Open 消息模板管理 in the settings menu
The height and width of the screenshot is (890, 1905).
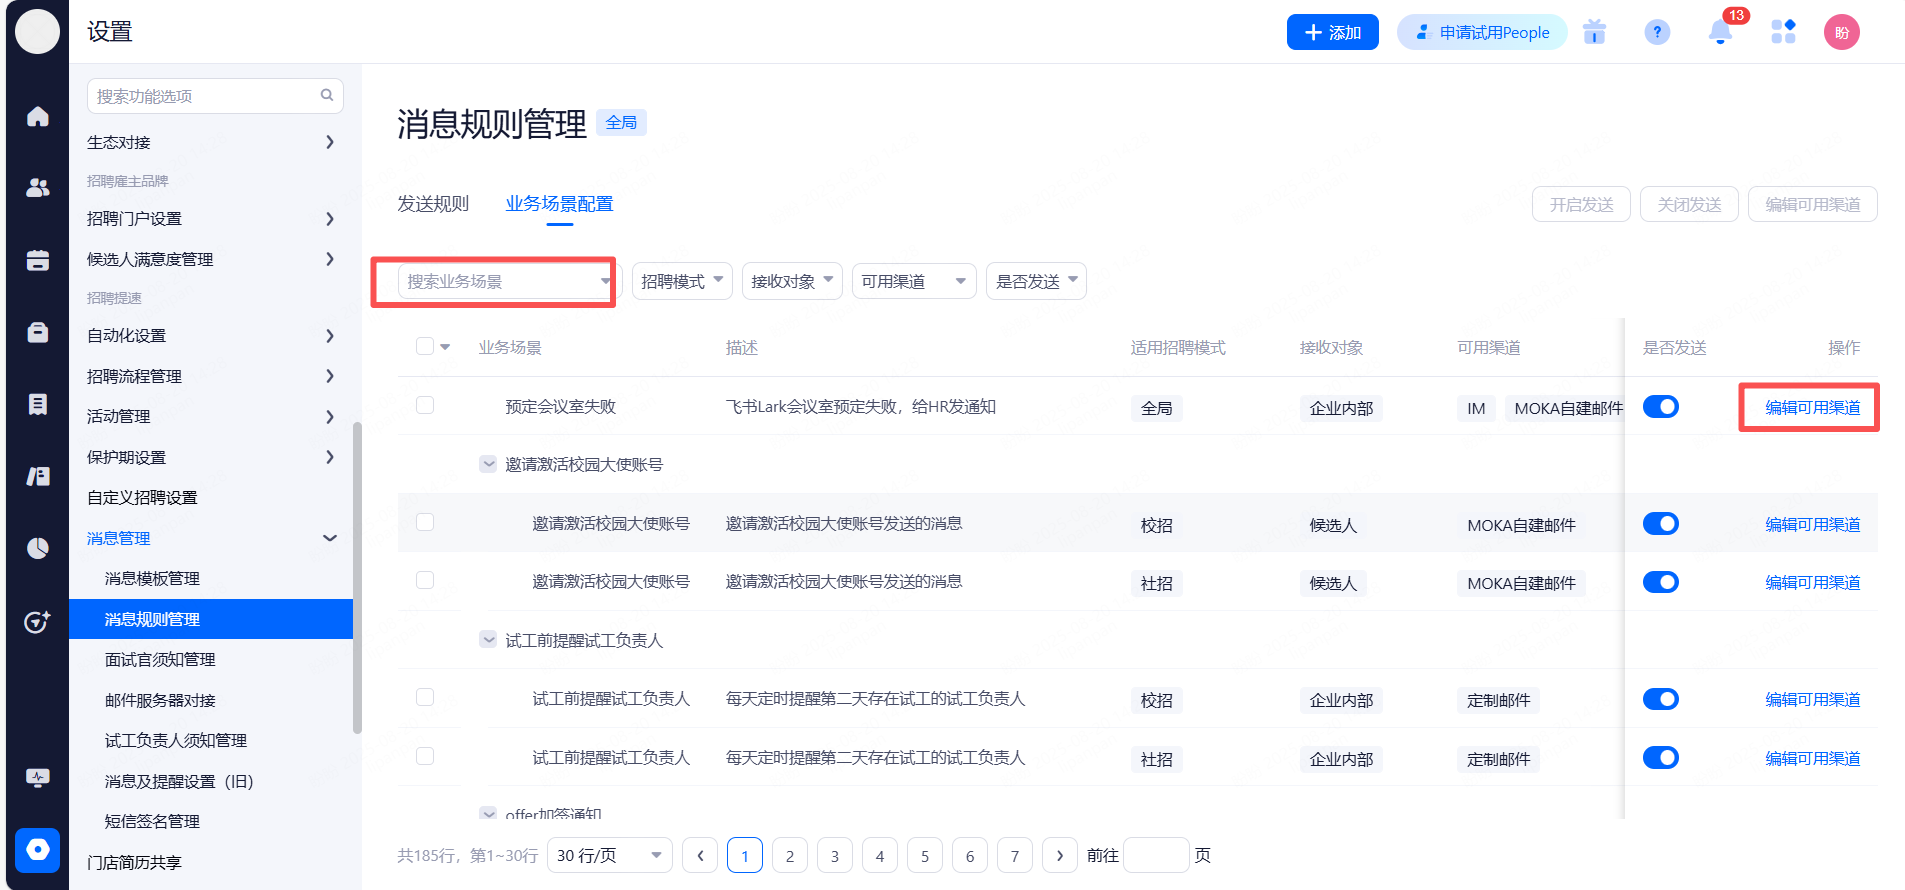click(152, 578)
